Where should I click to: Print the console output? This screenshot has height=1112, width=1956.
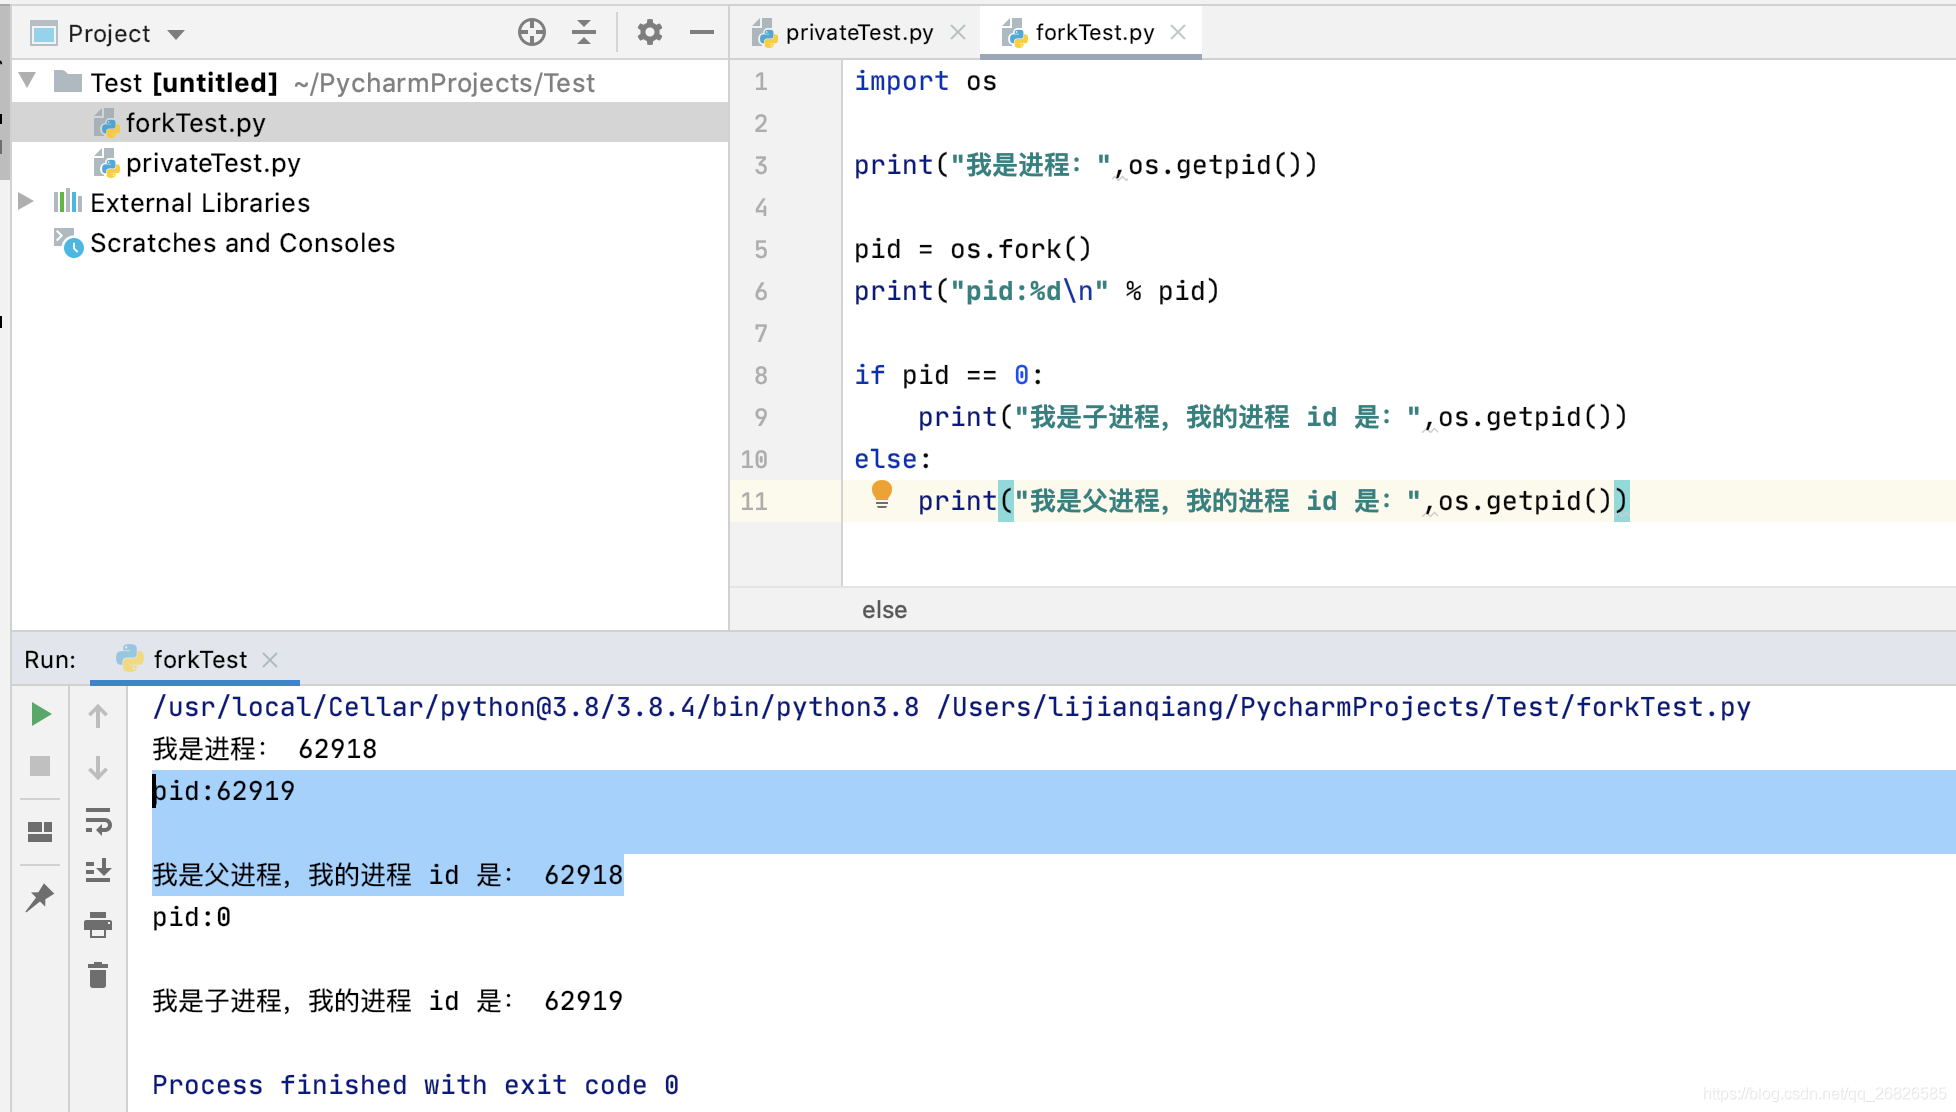tap(97, 925)
